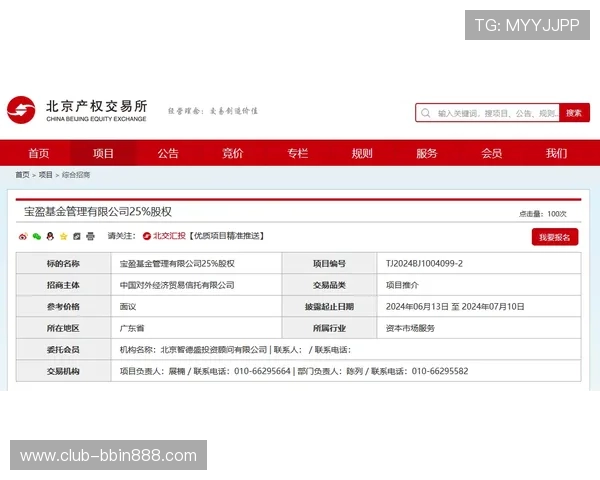Share via the QQ penguin icon

tap(50, 236)
